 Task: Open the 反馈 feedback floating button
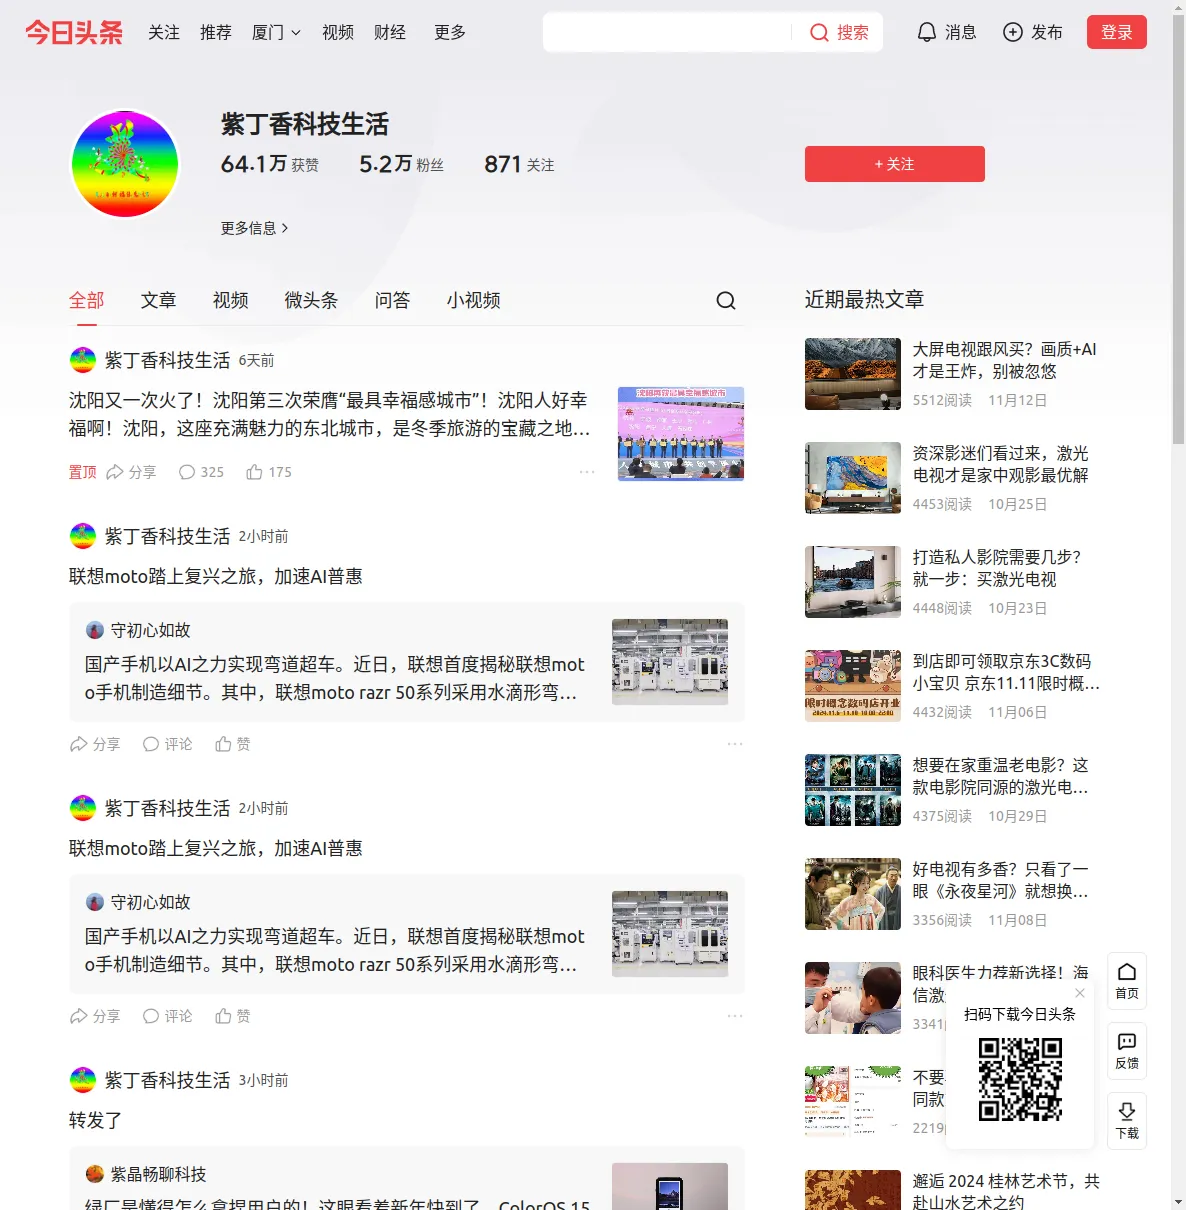(x=1127, y=1051)
